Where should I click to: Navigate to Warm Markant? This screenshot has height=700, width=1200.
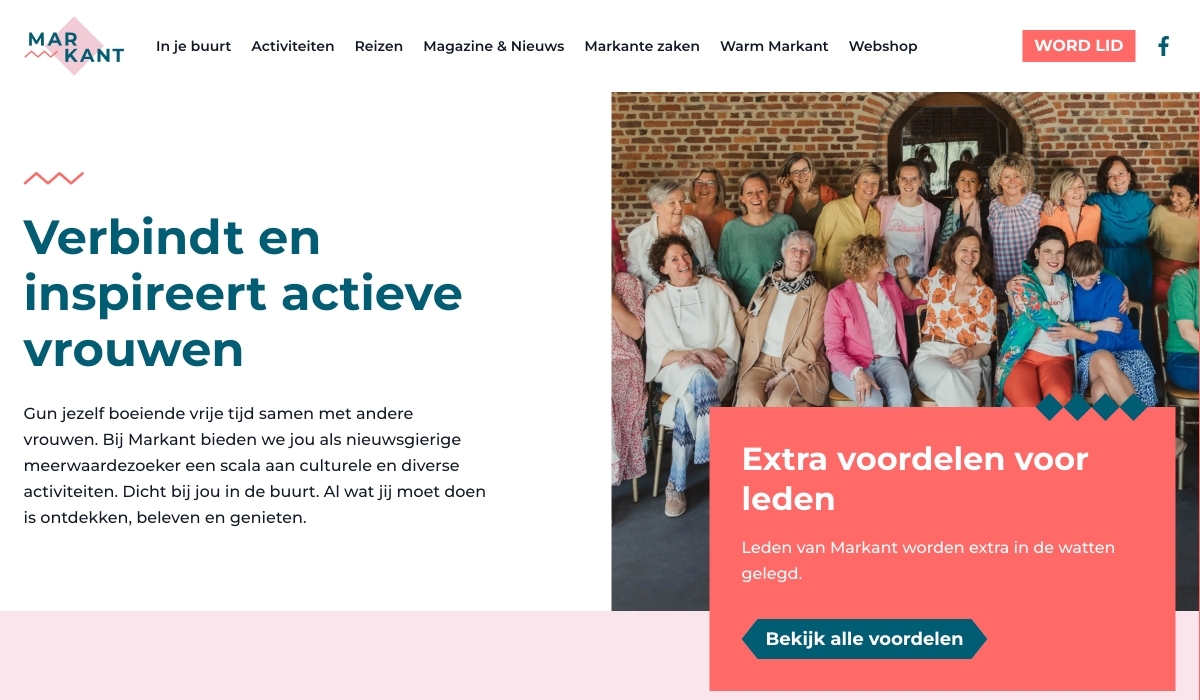pyautogui.click(x=774, y=46)
